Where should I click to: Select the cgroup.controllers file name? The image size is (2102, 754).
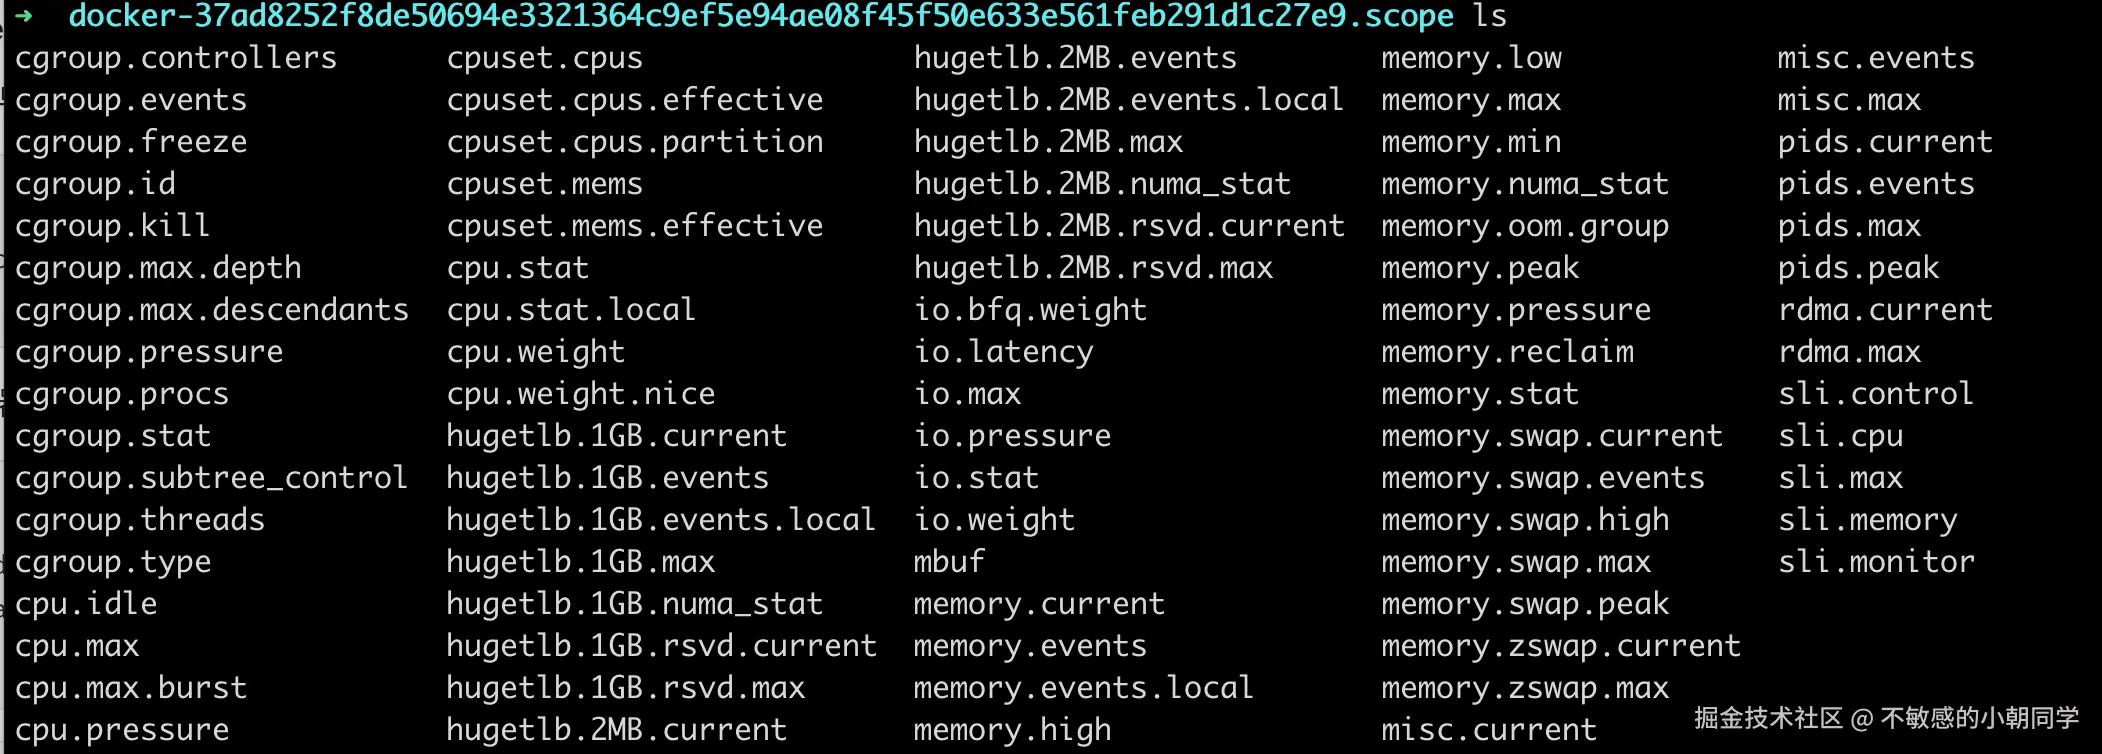coord(176,58)
